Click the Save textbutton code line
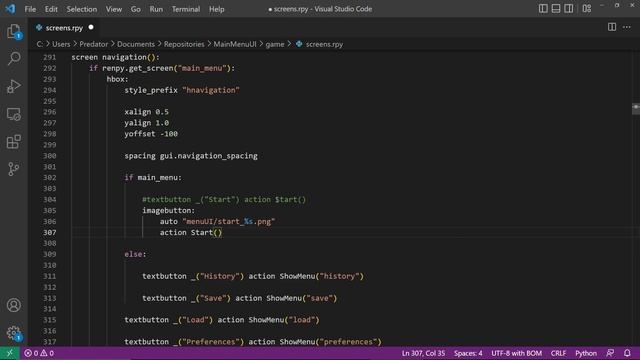640x360 pixels. [240, 298]
